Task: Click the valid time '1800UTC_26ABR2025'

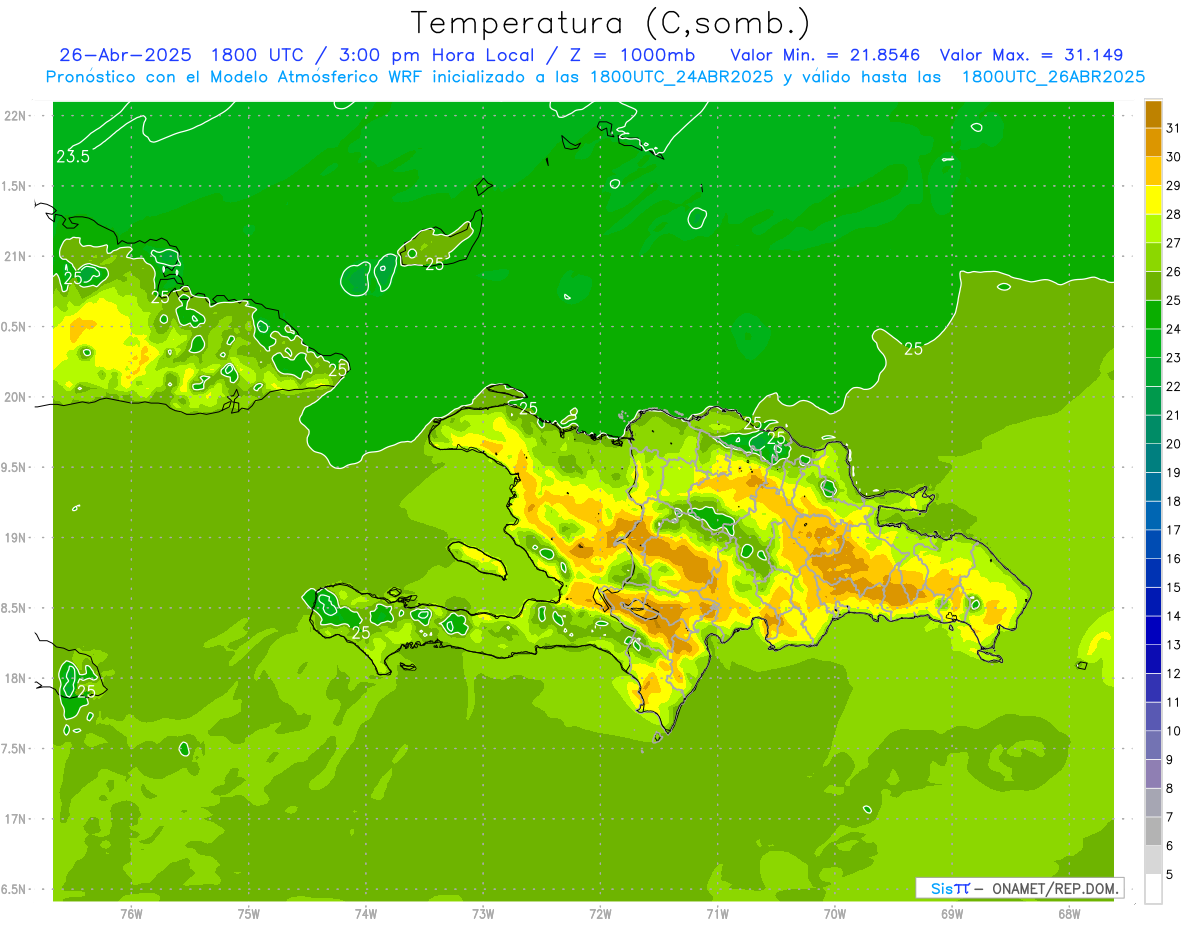Action: coord(1053,77)
